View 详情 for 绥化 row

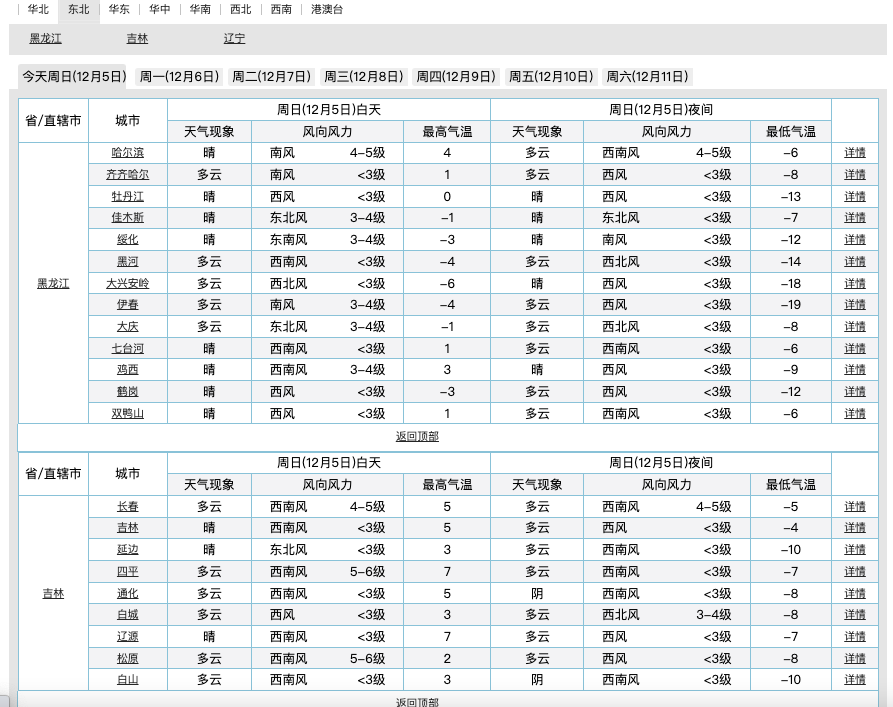pos(855,240)
